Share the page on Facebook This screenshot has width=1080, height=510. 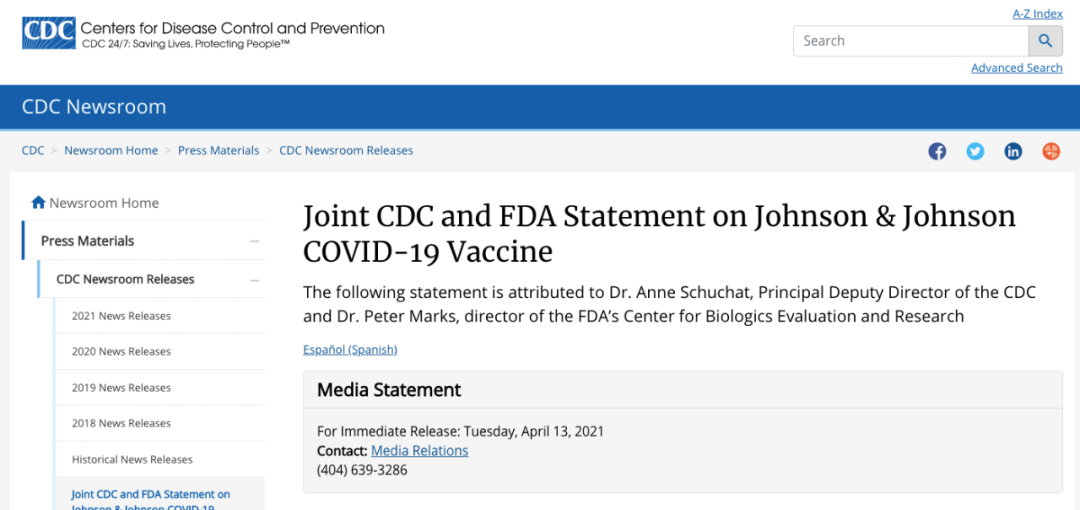point(937,152)
